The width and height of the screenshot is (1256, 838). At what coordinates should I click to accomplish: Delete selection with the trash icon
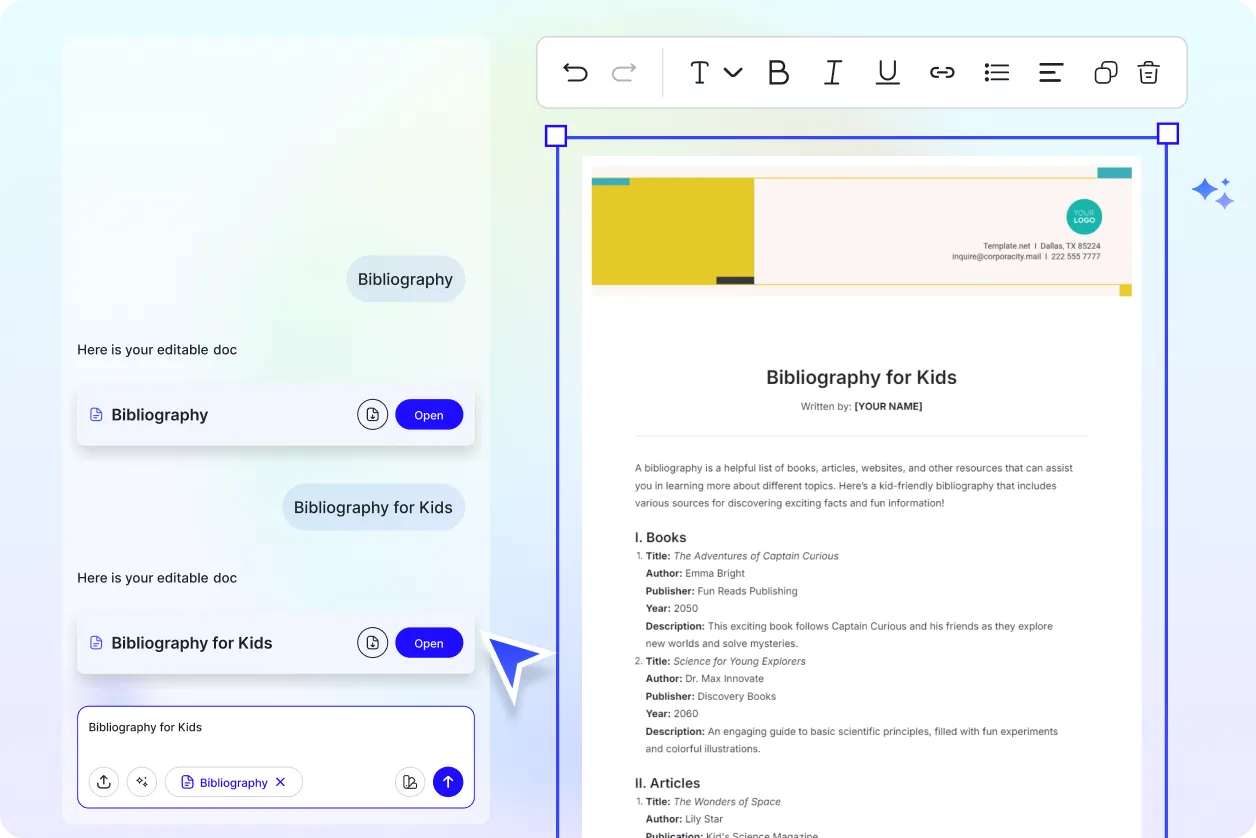point(1149,72)
